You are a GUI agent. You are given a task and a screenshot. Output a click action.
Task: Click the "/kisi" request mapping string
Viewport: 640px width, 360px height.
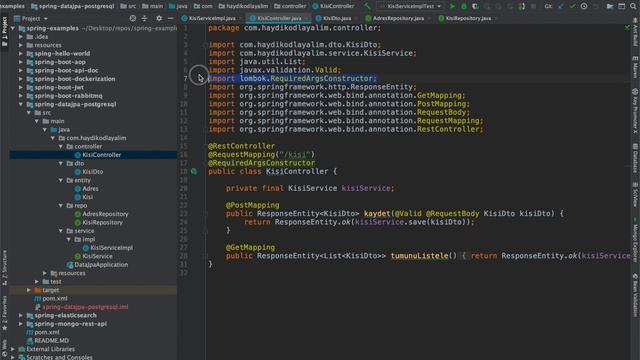click(295, 155)
